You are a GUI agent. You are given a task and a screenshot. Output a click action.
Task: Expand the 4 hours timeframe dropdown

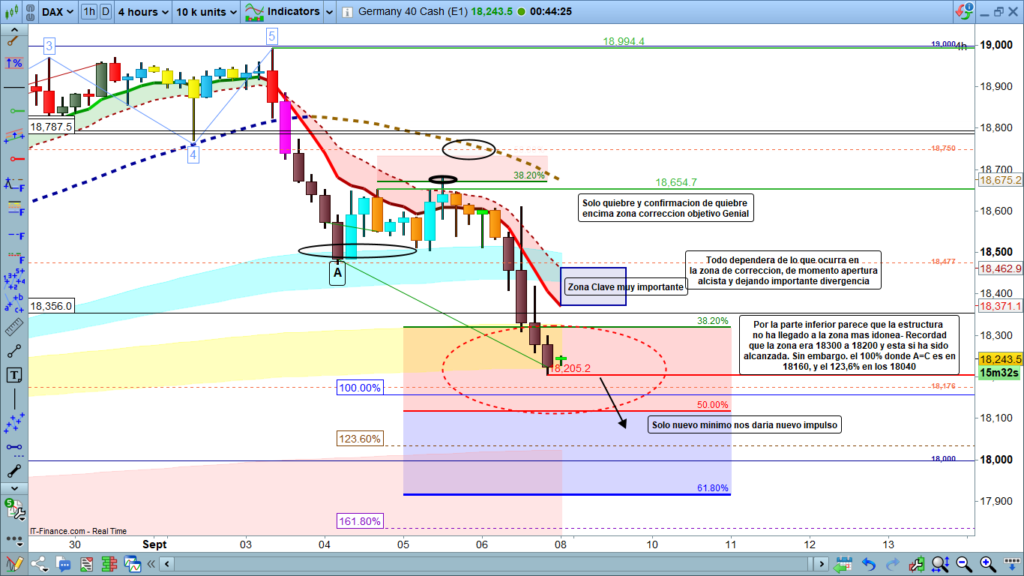pyautogui.click(x=142, y=12)
